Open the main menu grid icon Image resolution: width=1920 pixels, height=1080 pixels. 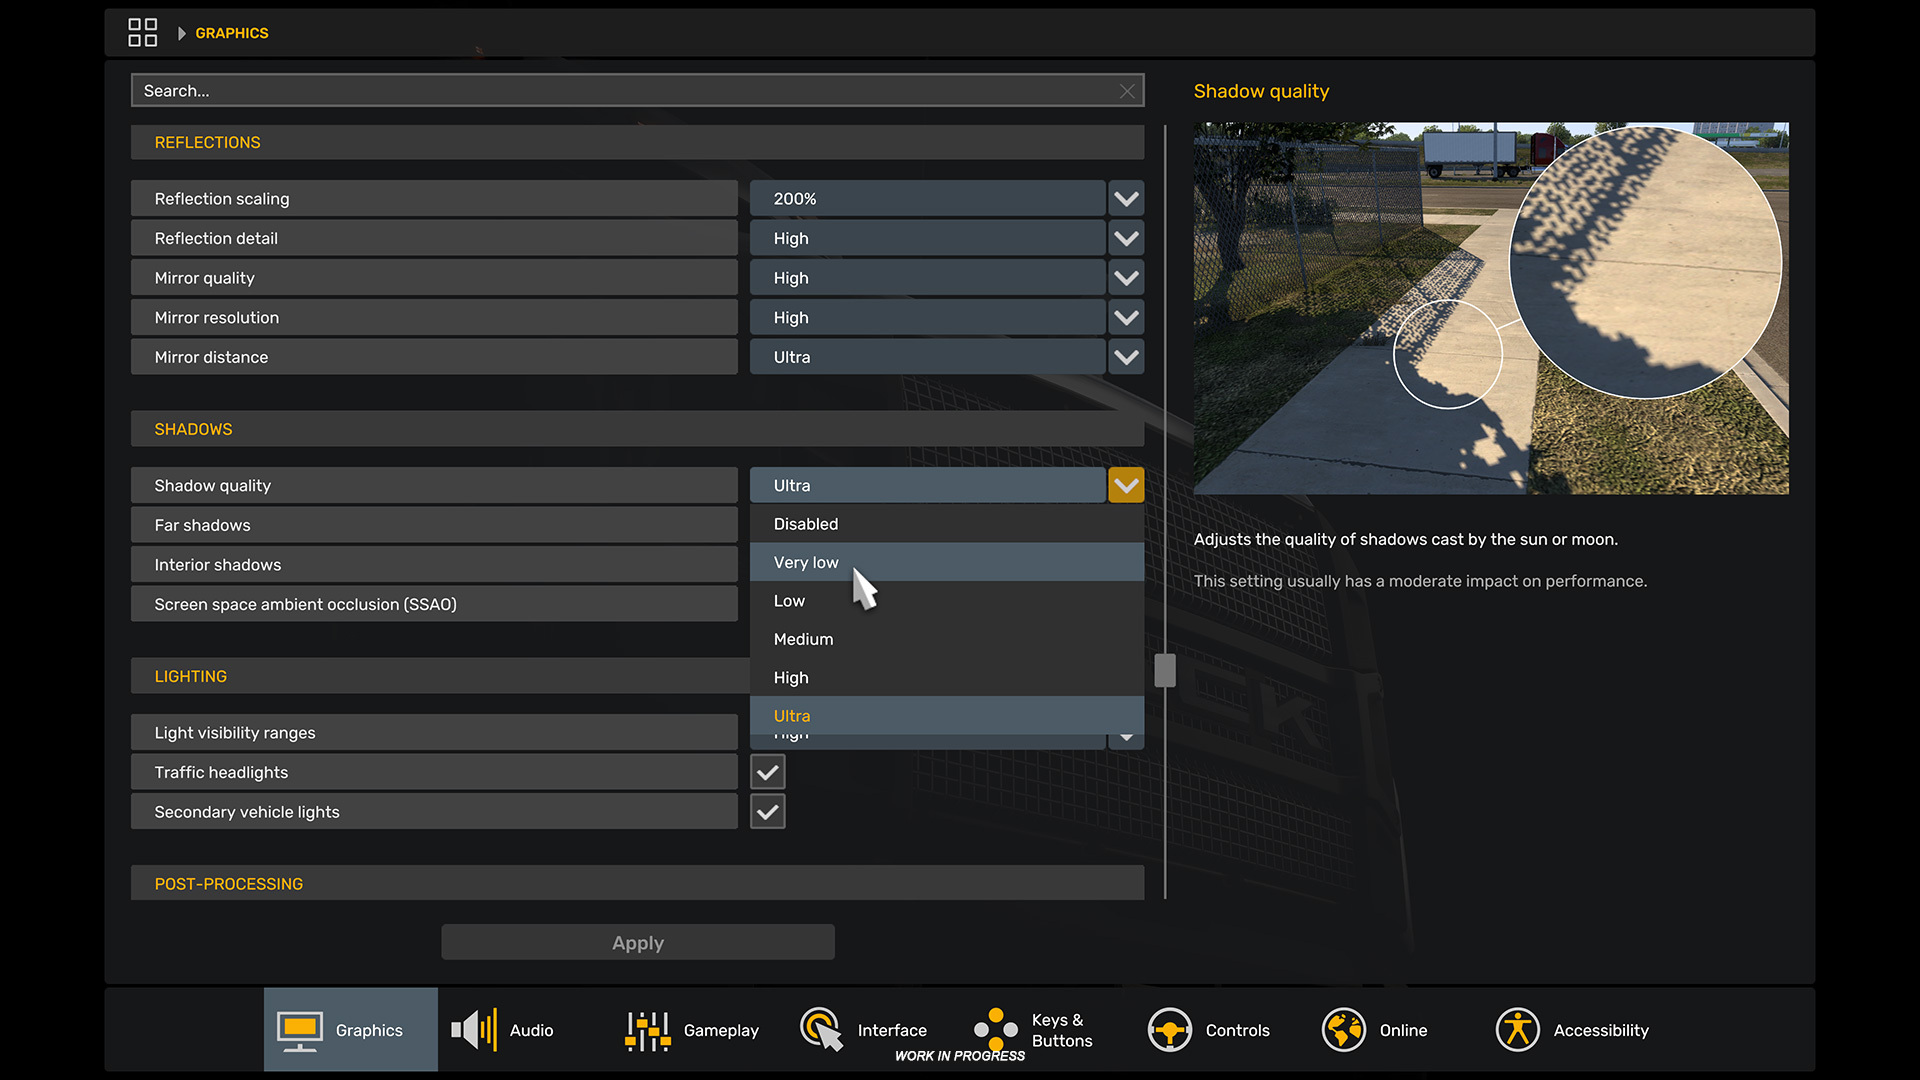[x=142, y=32]
